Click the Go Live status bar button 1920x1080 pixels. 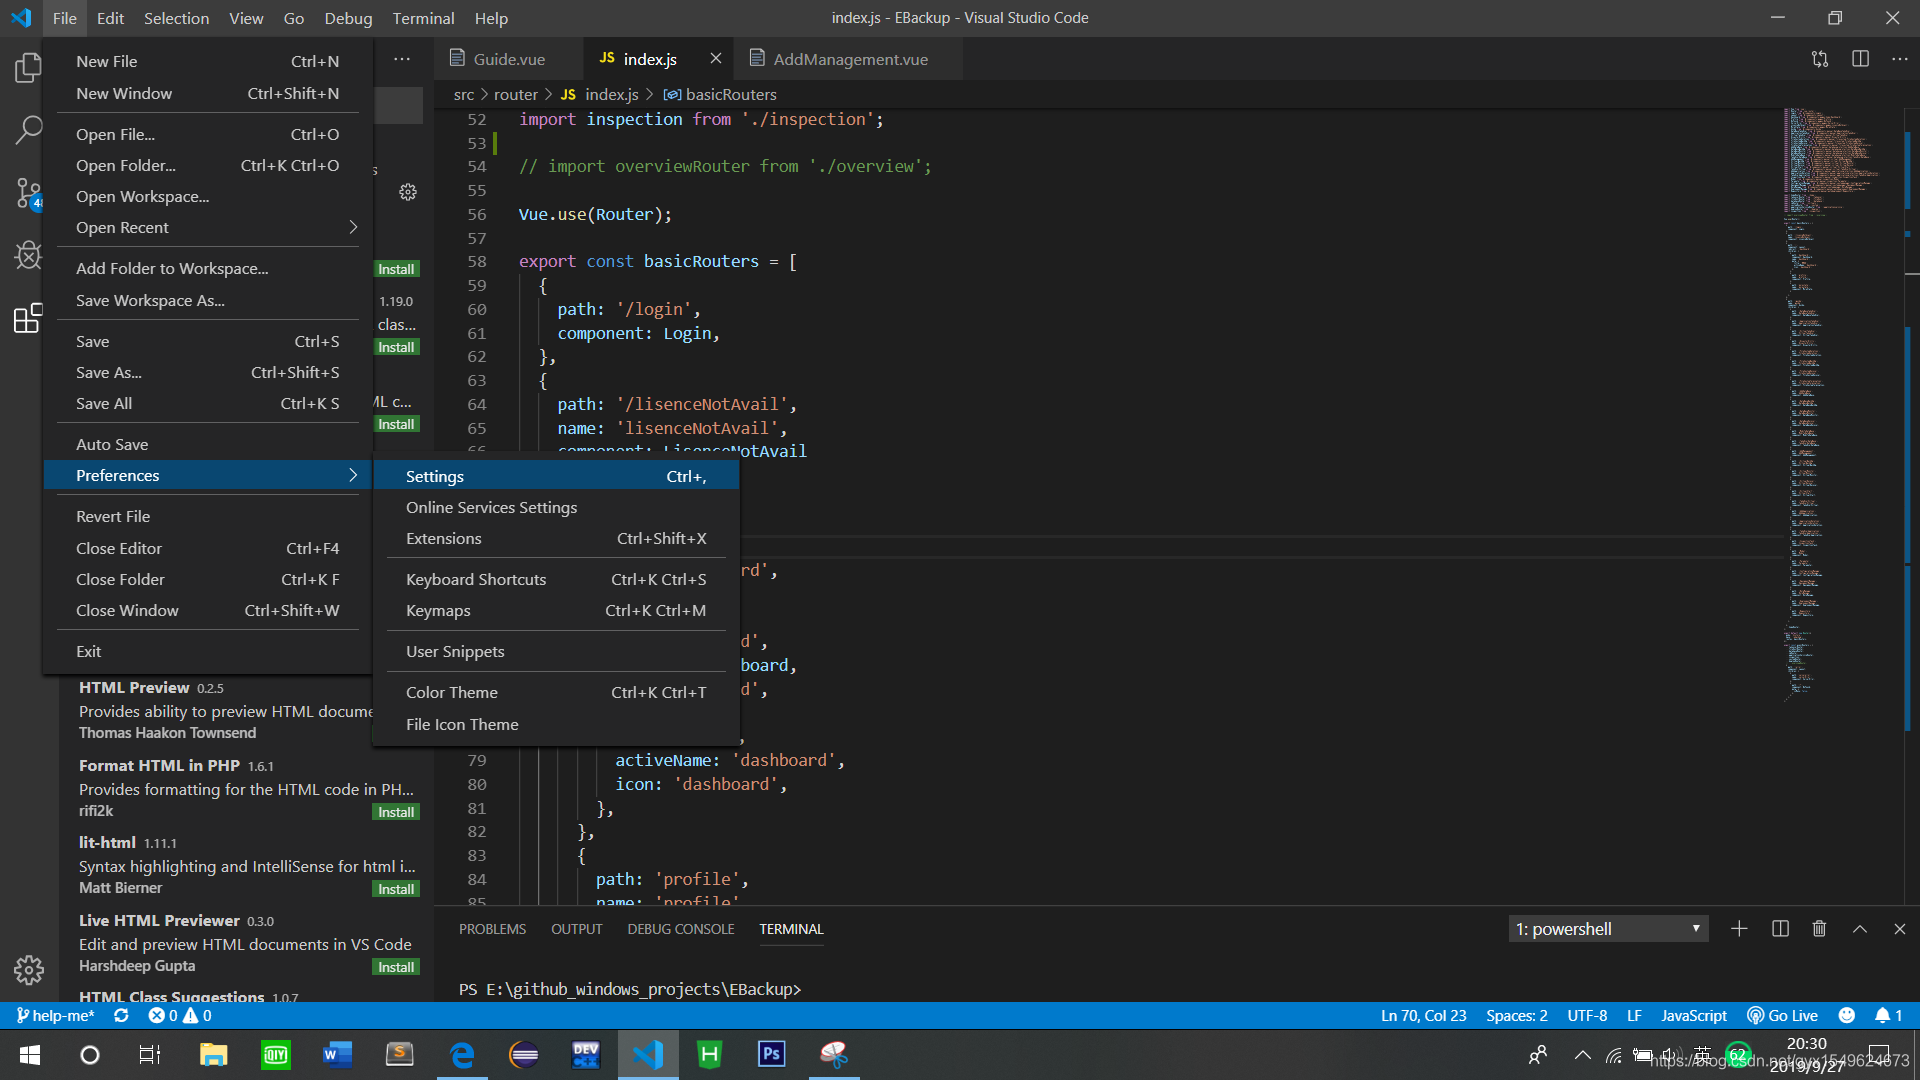click(x=1789, y=1014)
